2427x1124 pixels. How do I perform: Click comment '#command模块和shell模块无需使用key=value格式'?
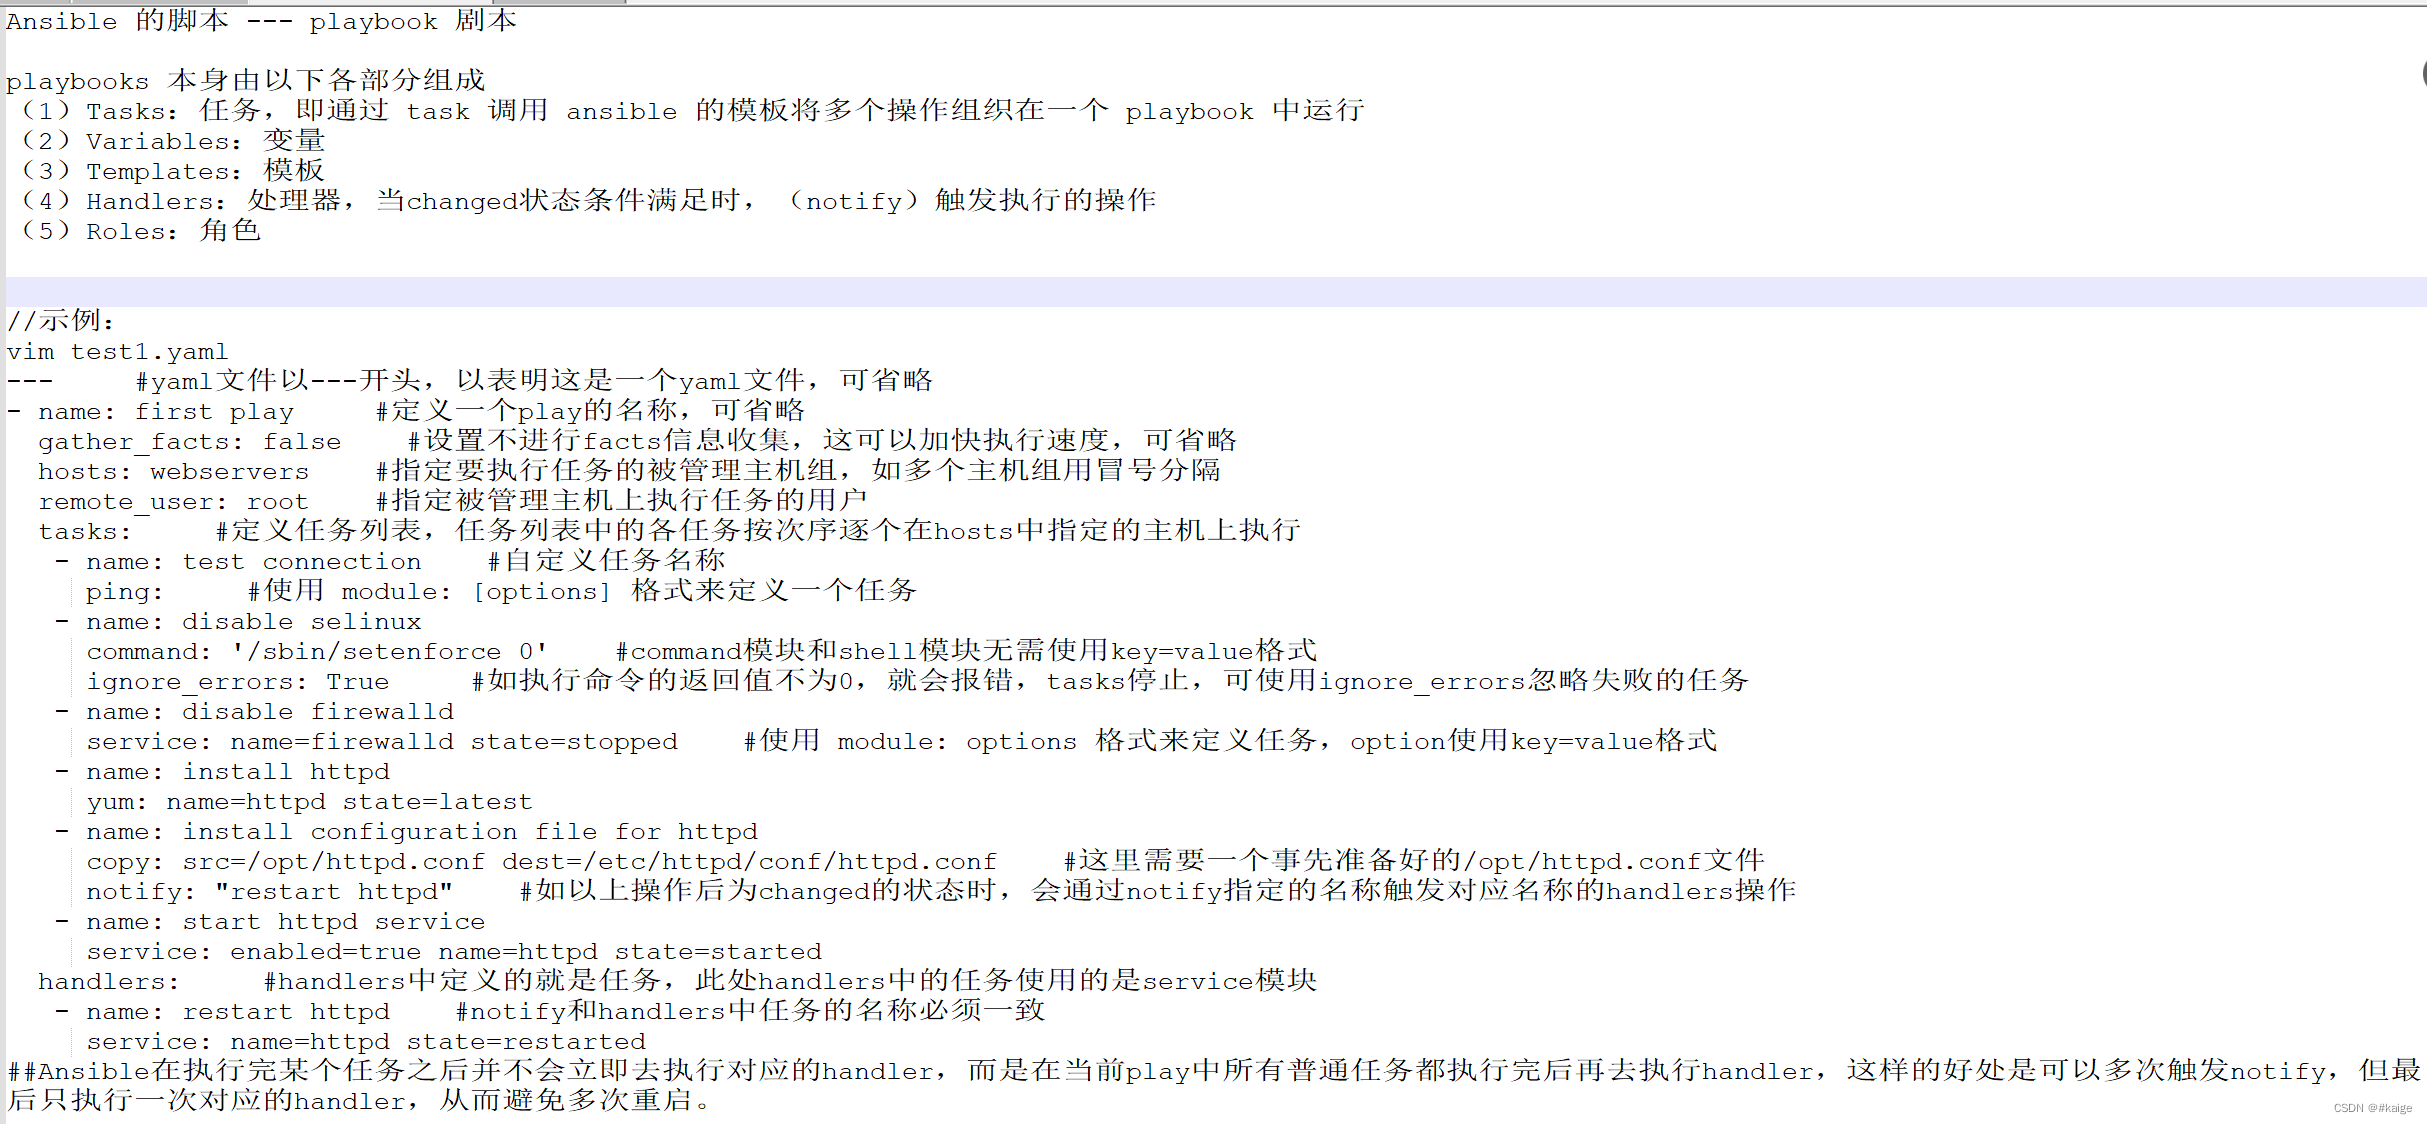tap(966, 651)
